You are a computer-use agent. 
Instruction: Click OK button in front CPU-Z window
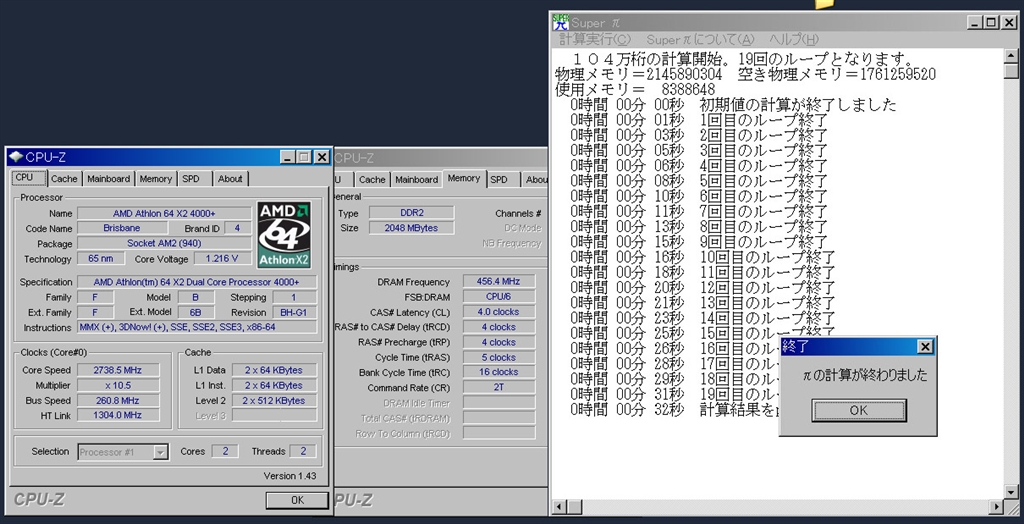pyautogui.click(x=297, y=500)
